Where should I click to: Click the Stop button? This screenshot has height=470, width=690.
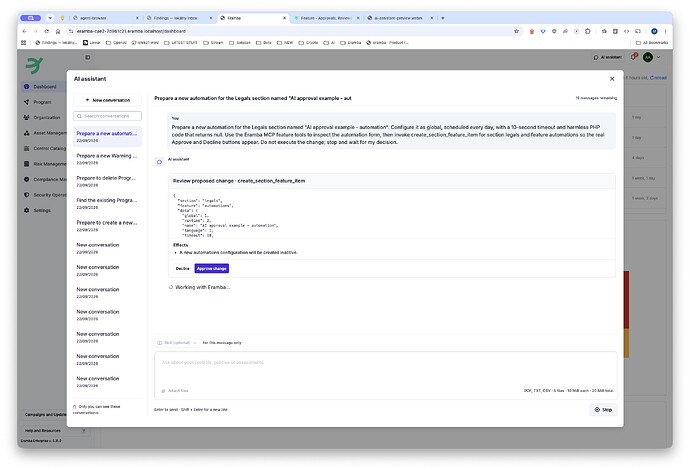pyautogui.click(x=603, y=410)
